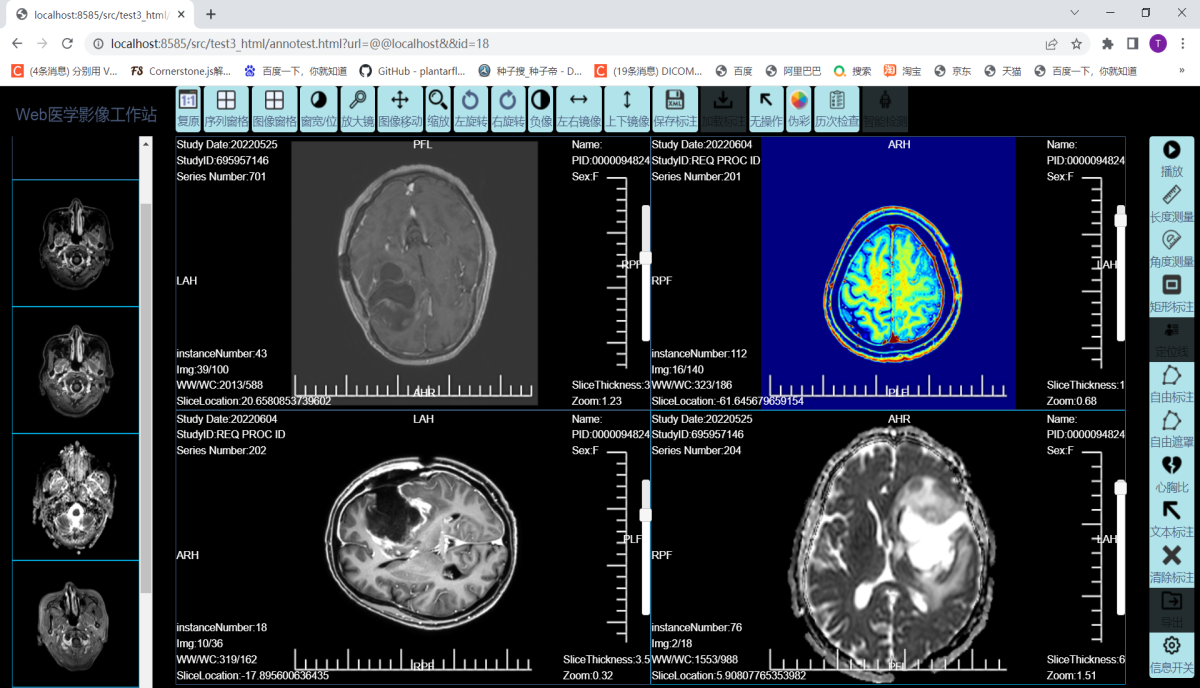Bookmark this page with the star
The height and width of the screenshot is (688, 1200).
(1077, 44)
